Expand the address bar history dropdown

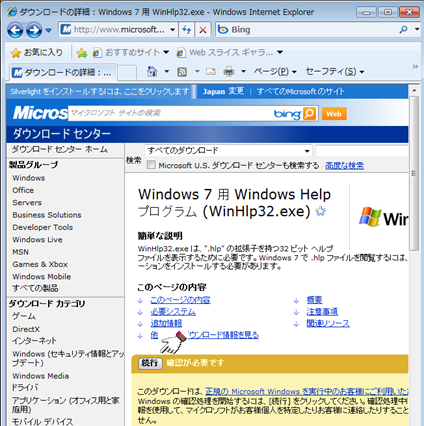click(x=173, y=30)
